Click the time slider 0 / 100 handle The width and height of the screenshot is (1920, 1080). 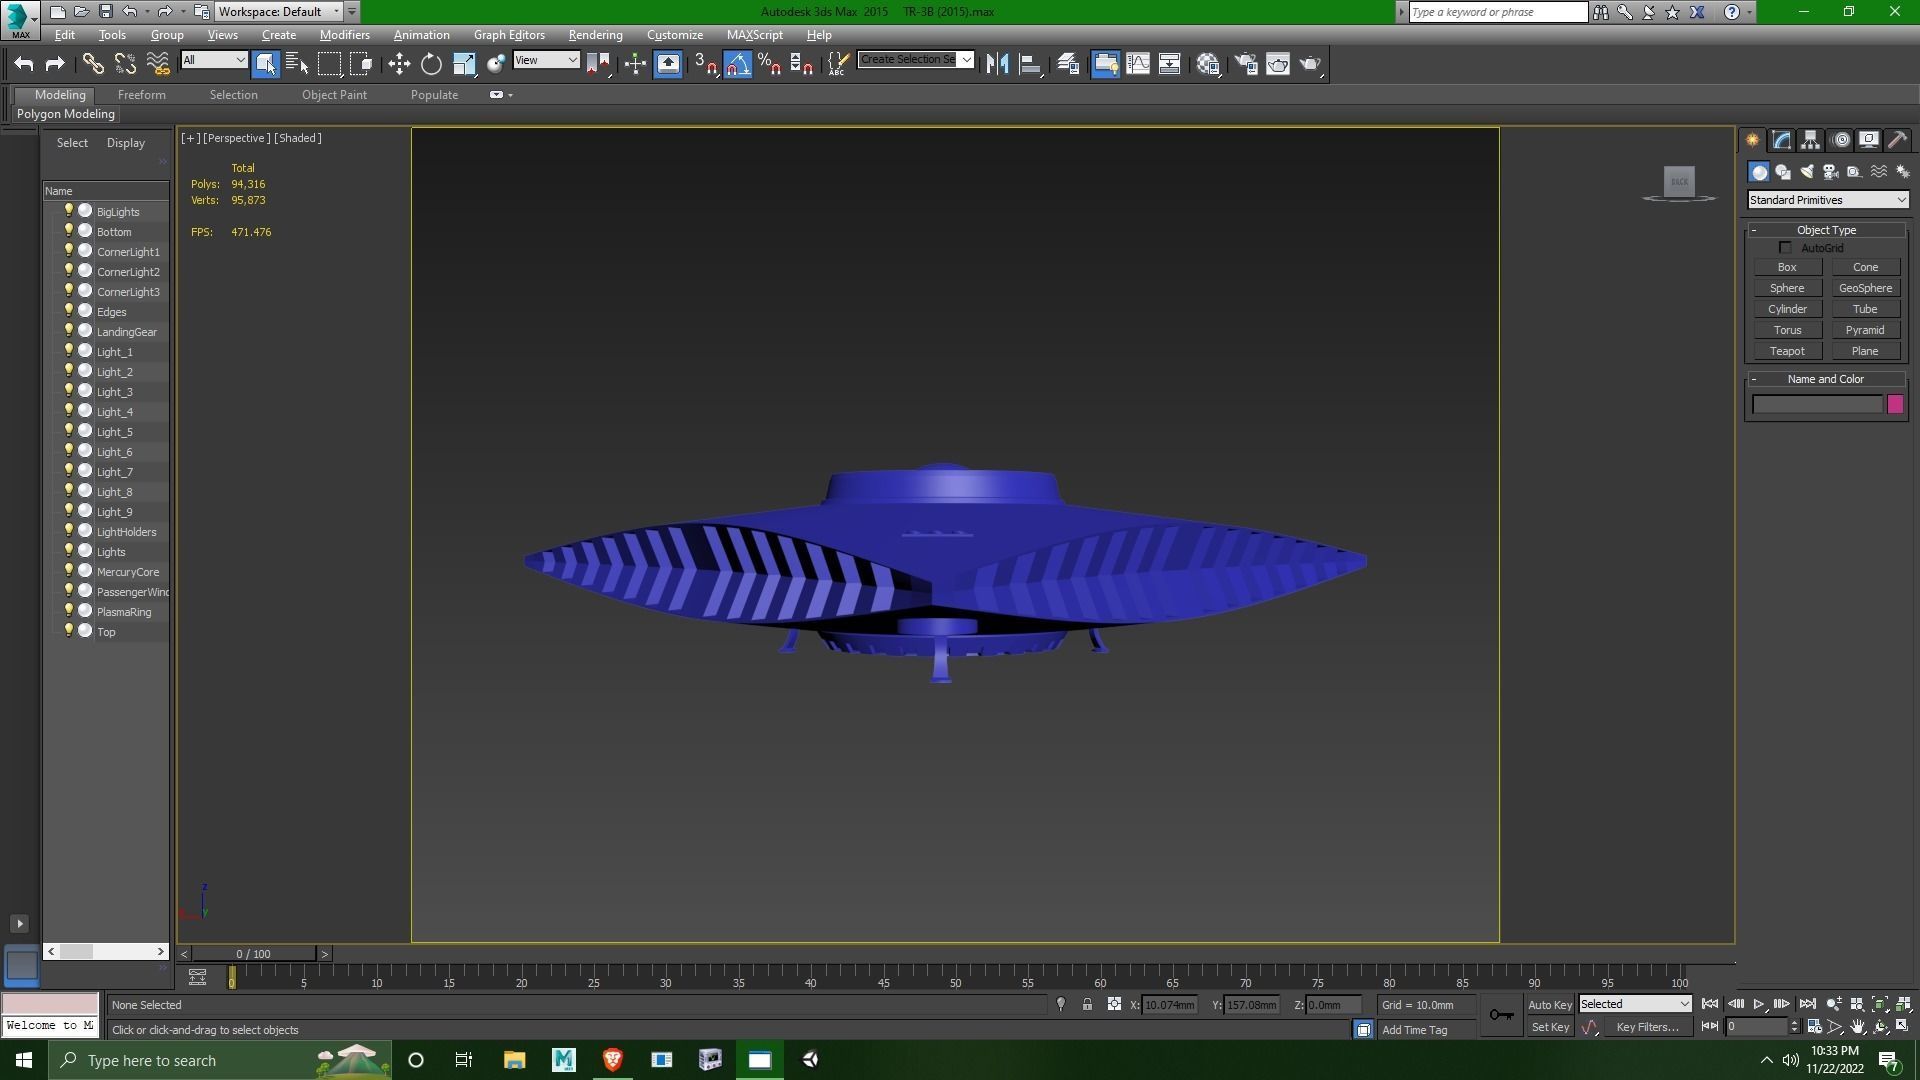pyautogui.click(x=254, y=954)
